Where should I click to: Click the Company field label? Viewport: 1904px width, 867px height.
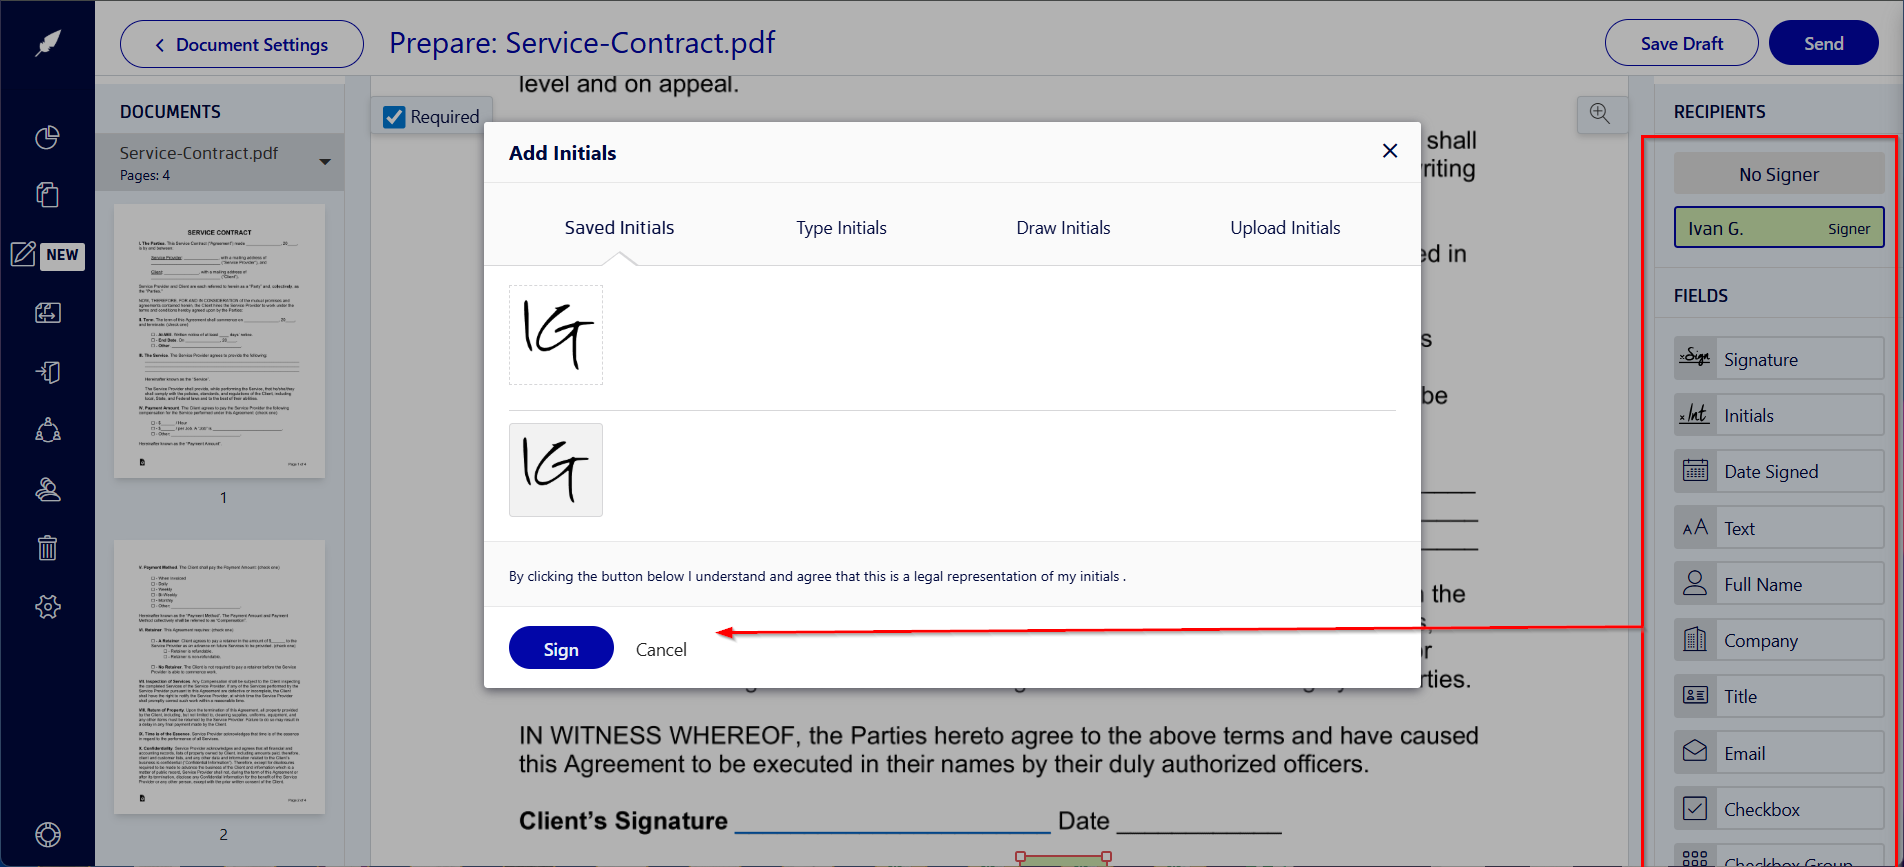[1761, 641]
